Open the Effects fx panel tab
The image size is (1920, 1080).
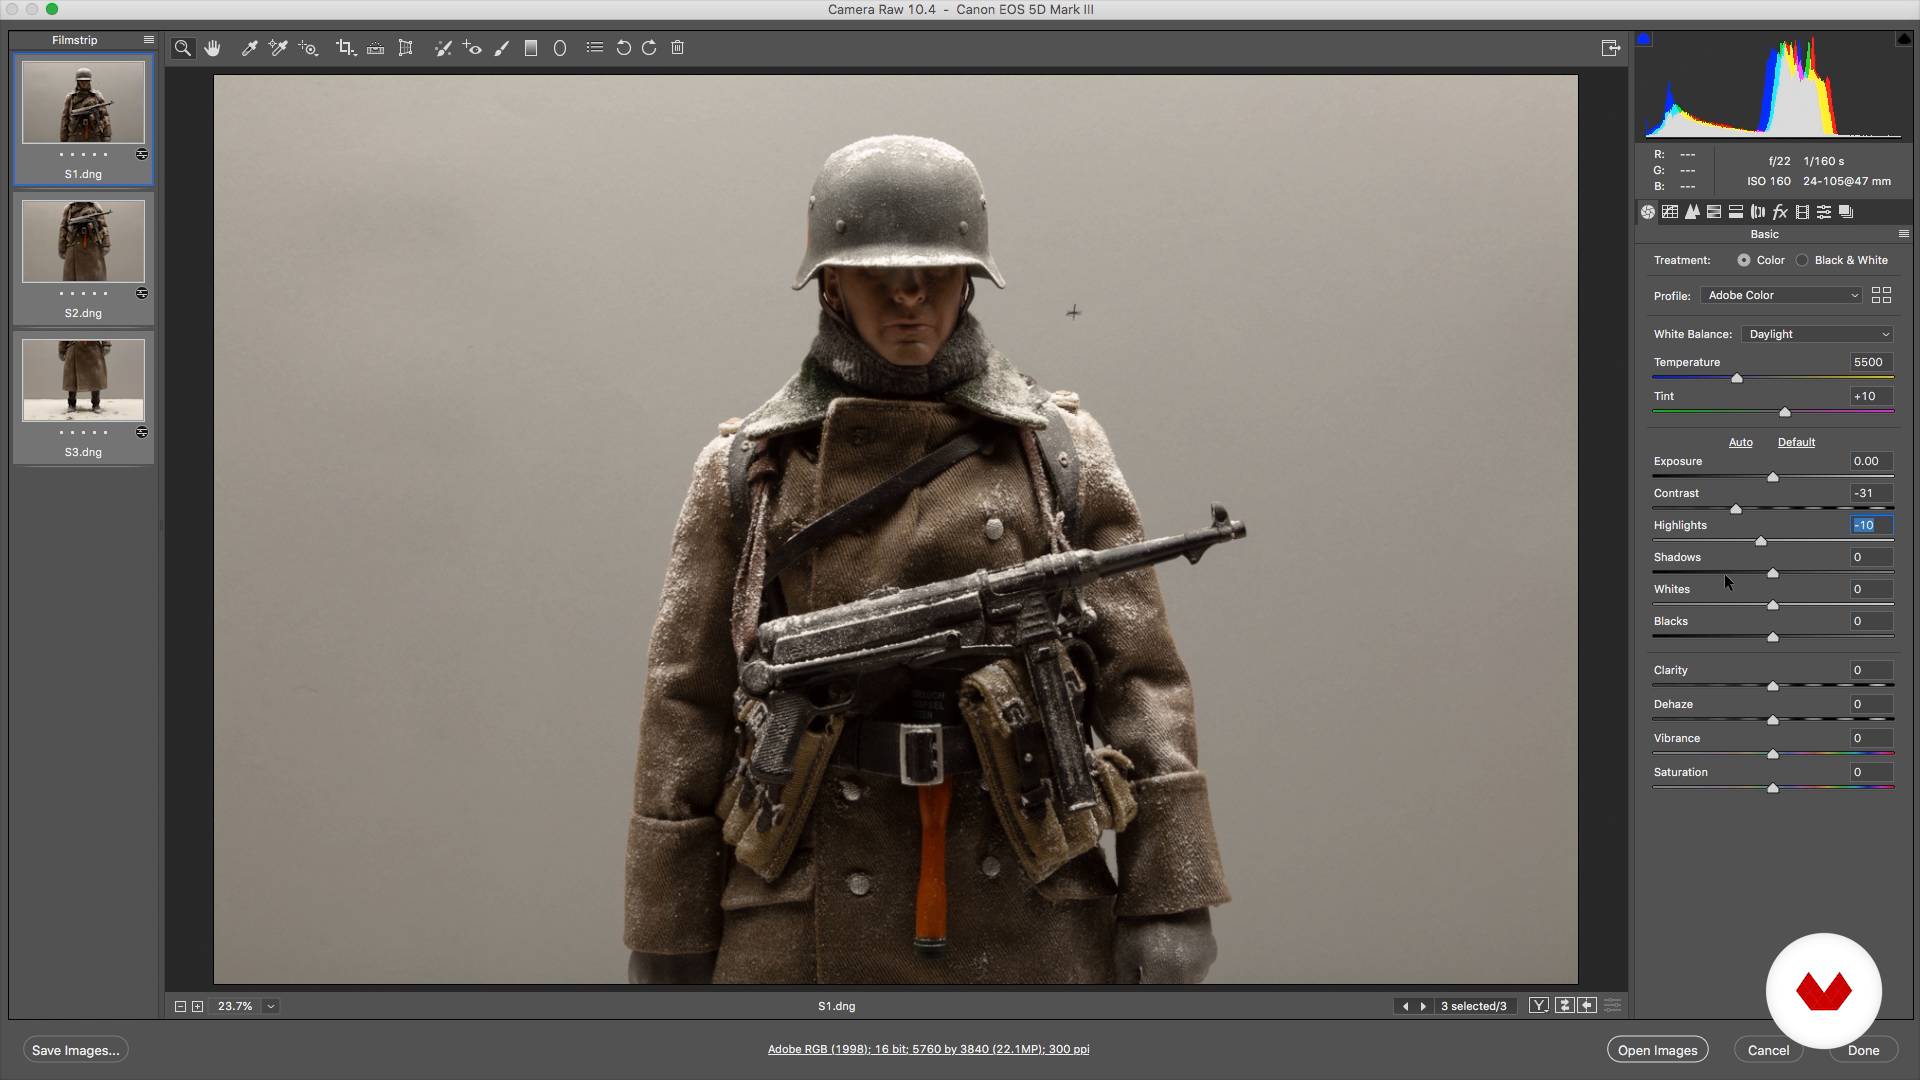tap(1780, 212)
